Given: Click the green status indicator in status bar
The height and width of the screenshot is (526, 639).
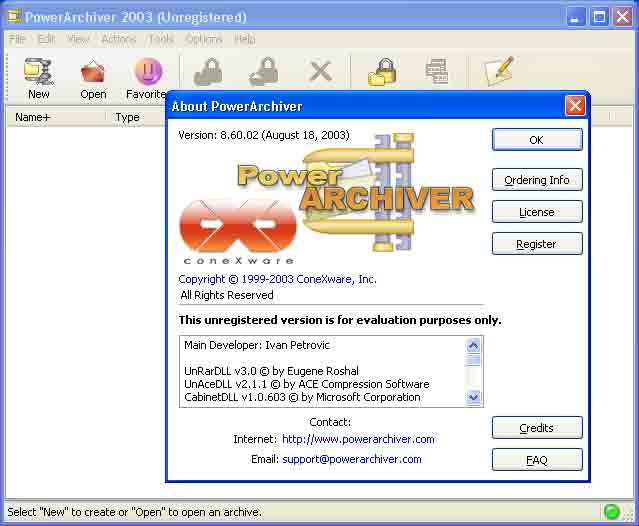Looking at the screenshot, I should [x=611, y=512].
